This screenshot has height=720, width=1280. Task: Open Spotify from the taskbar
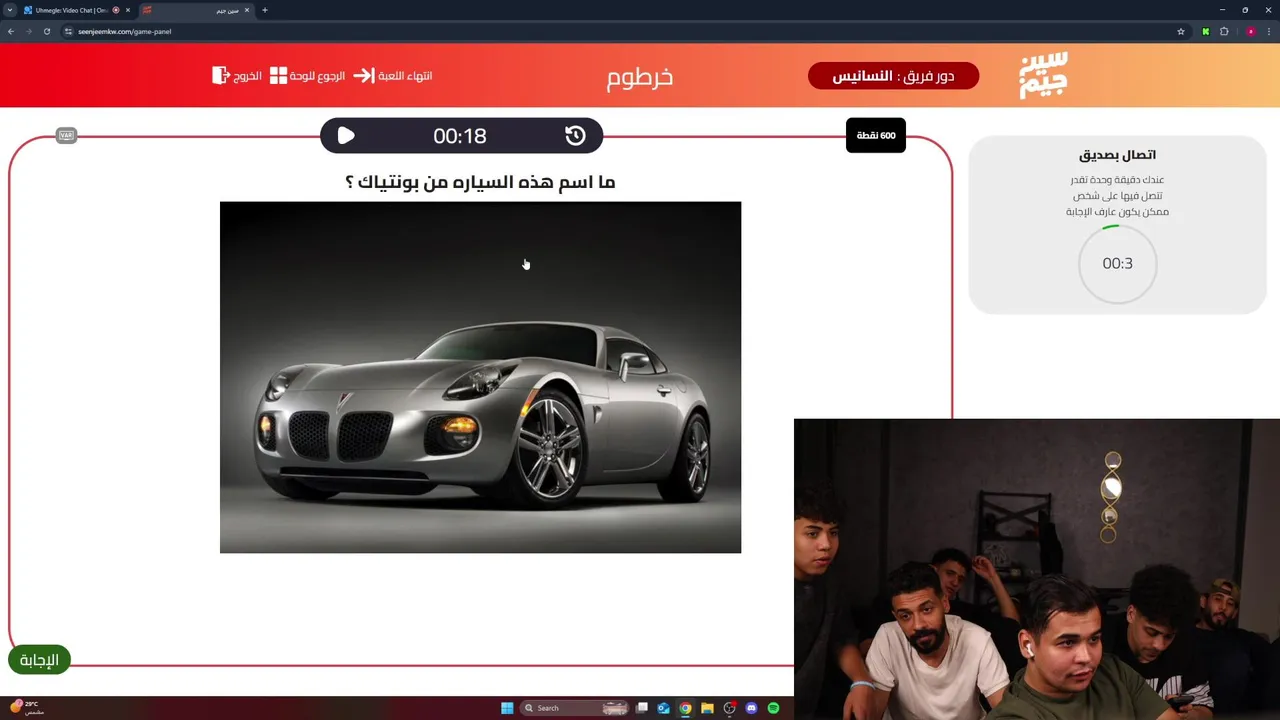pyautogui.click(x=774, y=708)
